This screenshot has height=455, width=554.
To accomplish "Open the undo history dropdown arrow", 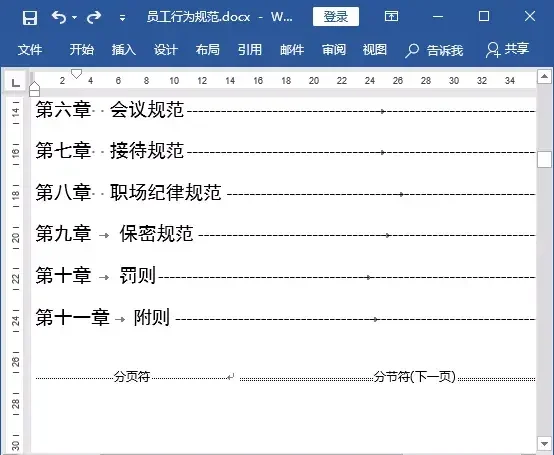I will (x=74, y=17).
